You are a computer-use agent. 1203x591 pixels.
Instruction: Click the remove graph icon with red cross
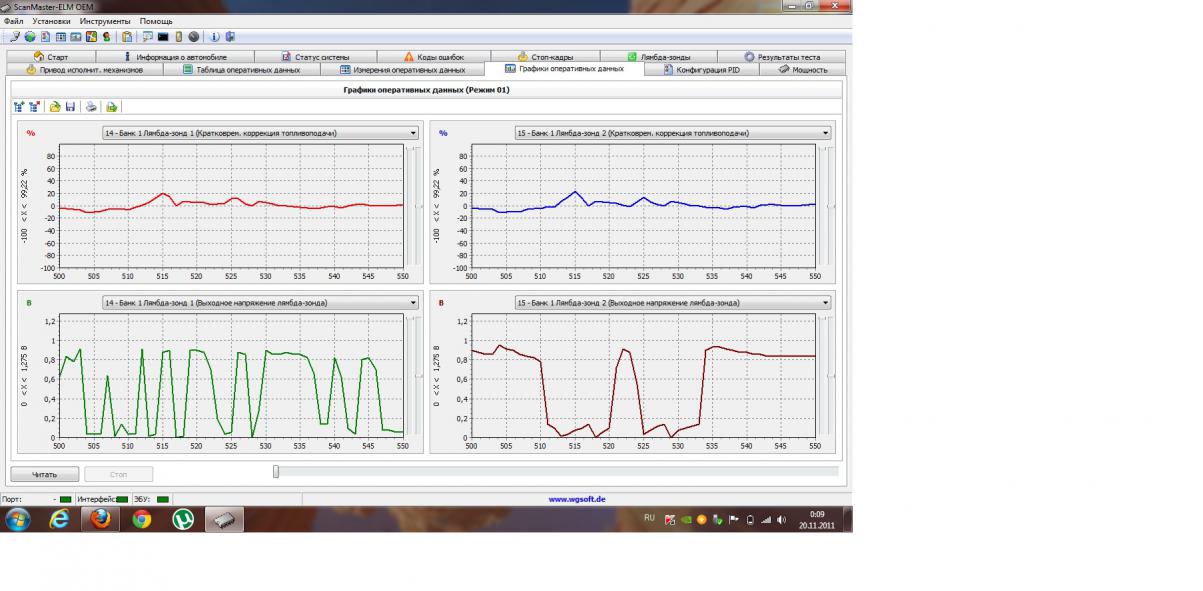tap(35, 106)
